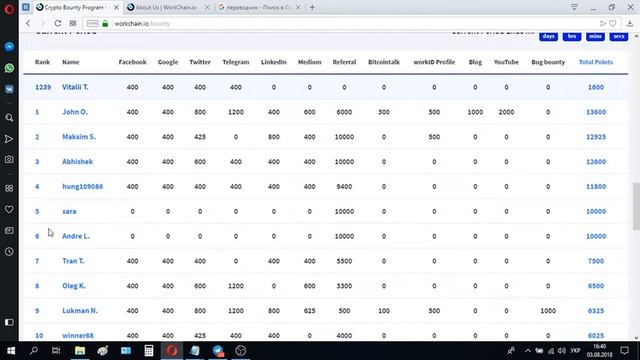The width and height of the screenshot is (640, 360).
Task: Show hidden system tray icons
Action: click(528, 351)
